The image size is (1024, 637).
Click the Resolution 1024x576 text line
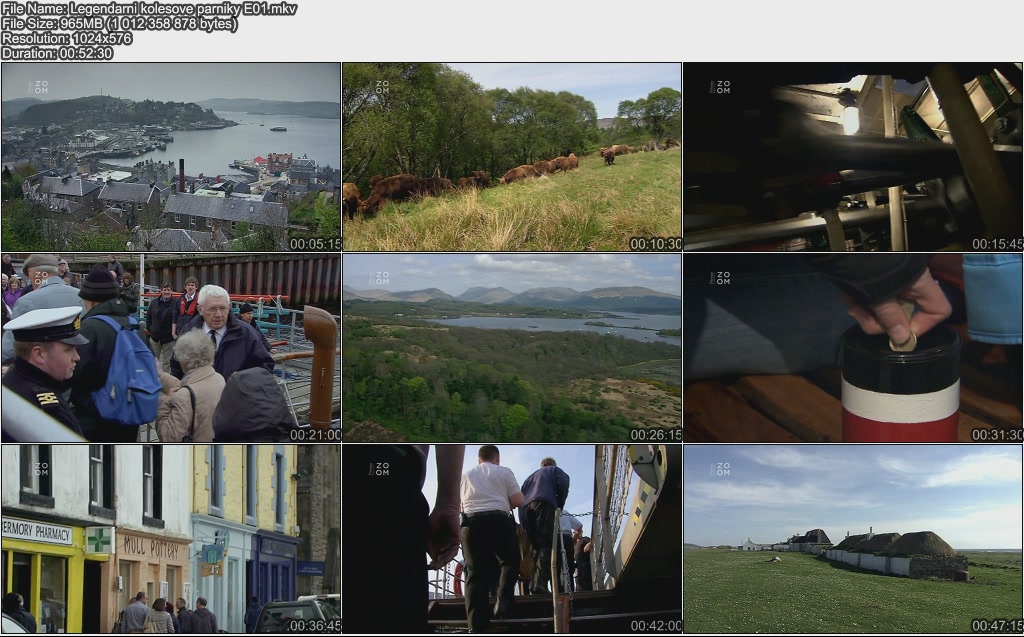point(67,38)
